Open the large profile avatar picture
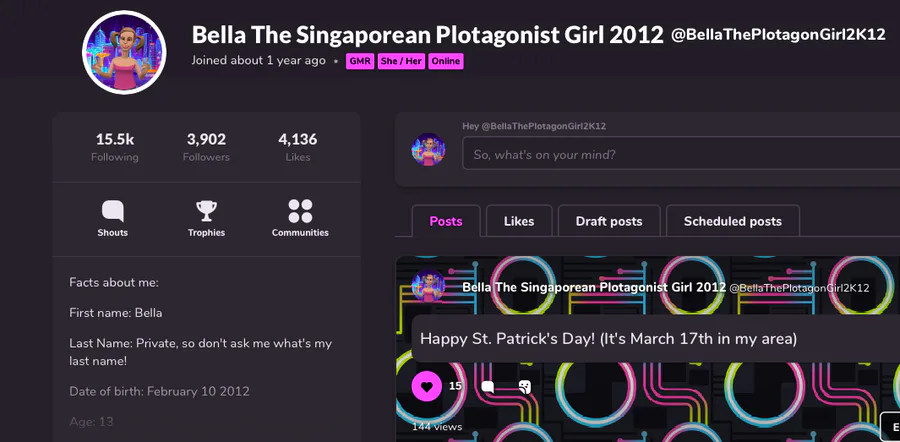Image resolution: width=900 pixels, height=442 pixels. (124, 52)
